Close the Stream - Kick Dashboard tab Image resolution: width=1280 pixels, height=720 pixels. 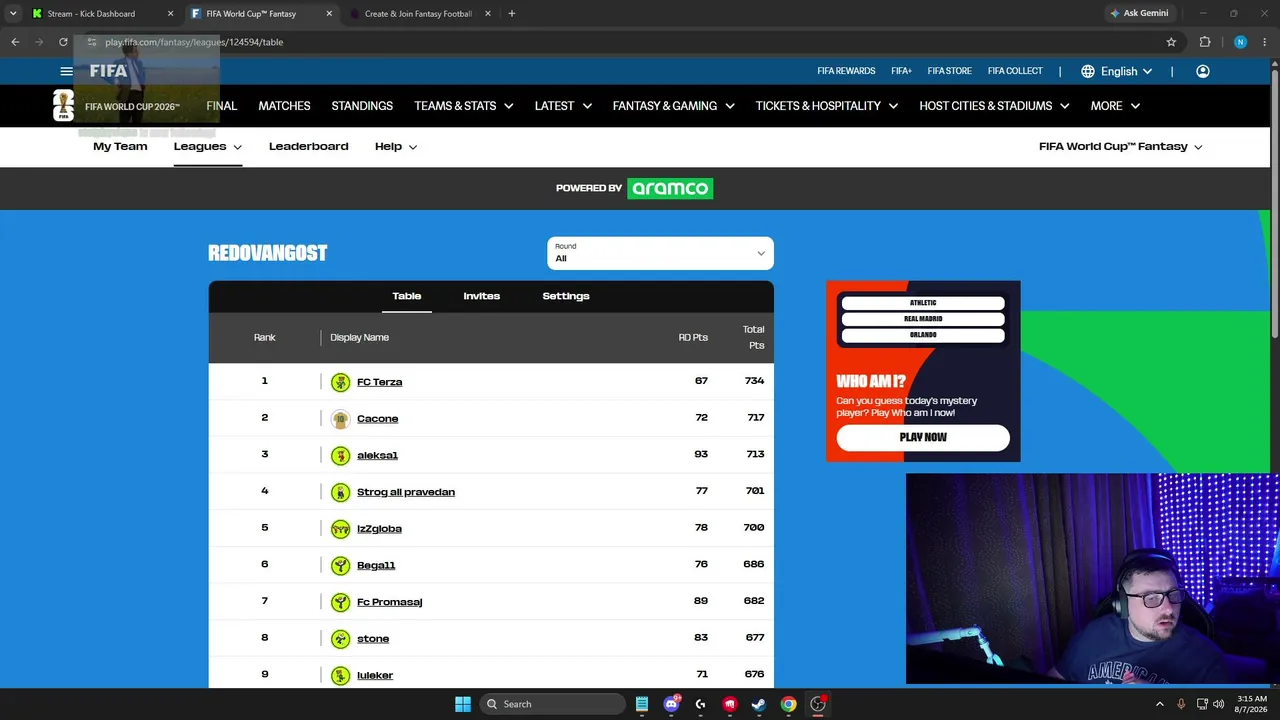tap(170, 14)
